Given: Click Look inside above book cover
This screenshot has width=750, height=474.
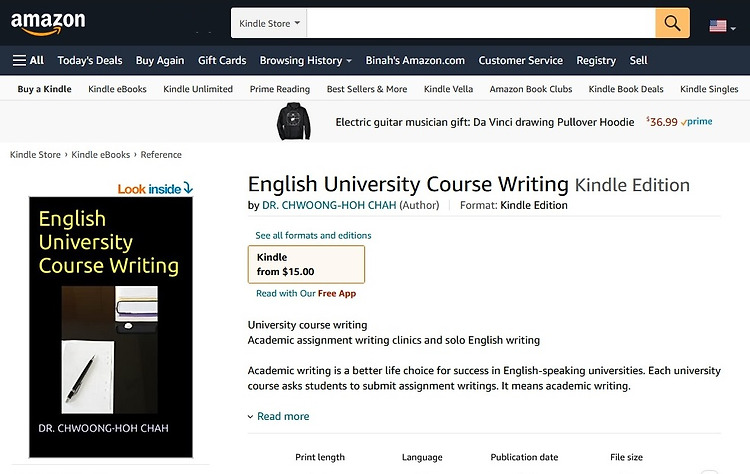Looking at the screenshot, I should 155,188.
